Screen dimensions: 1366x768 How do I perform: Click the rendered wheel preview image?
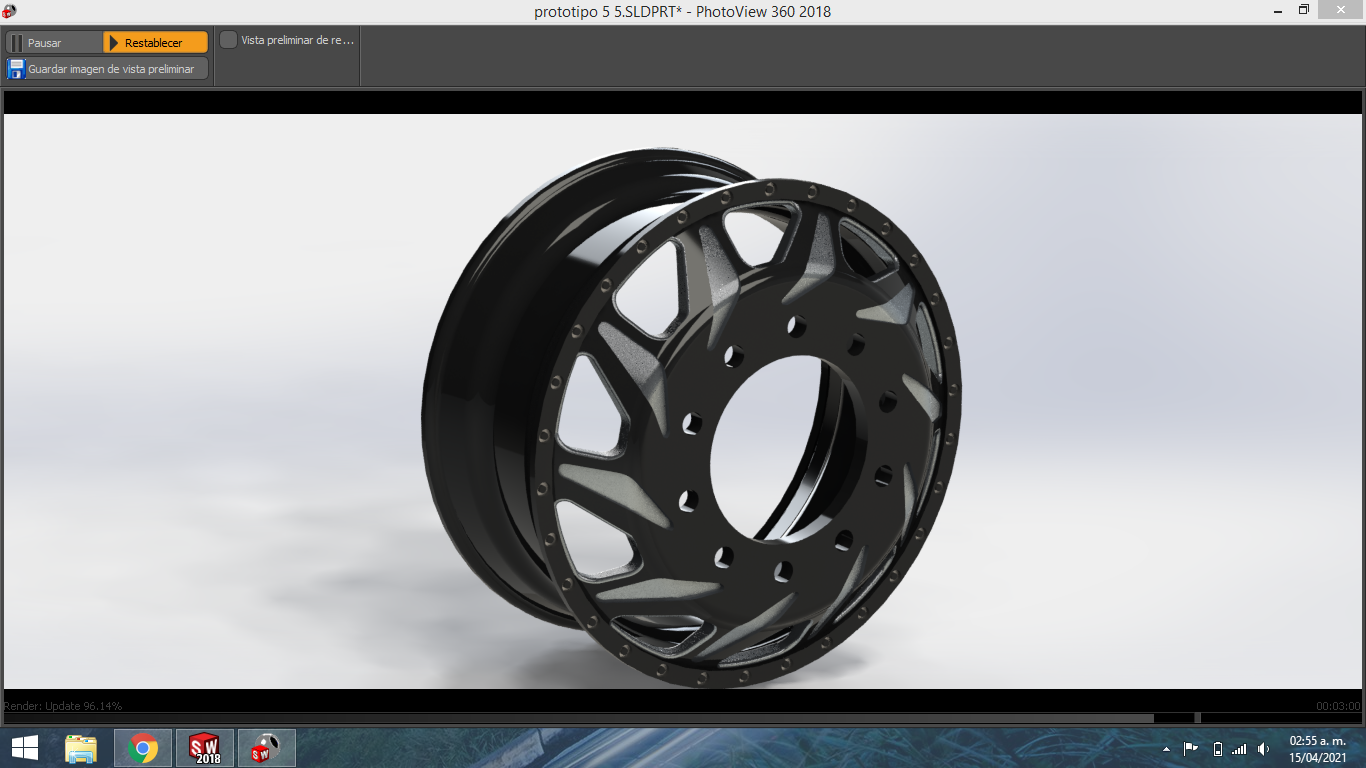(683, 401)
